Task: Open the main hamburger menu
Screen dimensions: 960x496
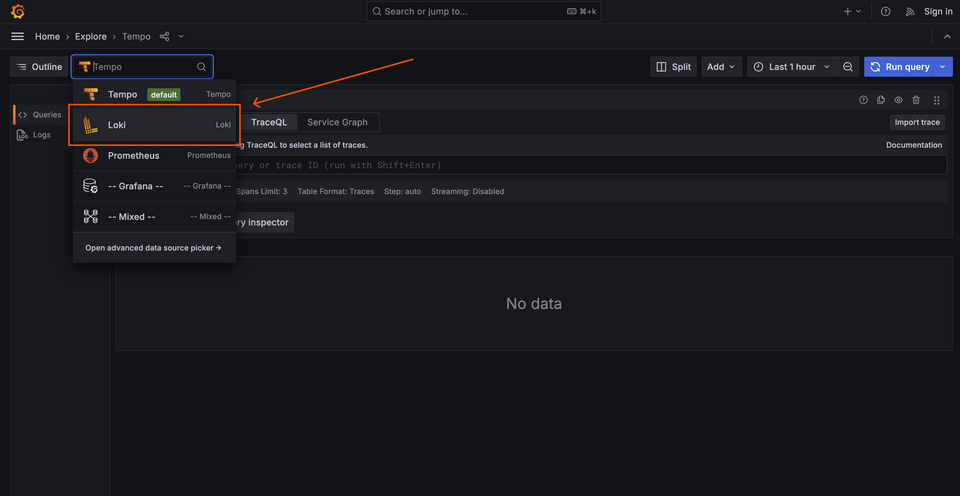Action: (18, 37)
